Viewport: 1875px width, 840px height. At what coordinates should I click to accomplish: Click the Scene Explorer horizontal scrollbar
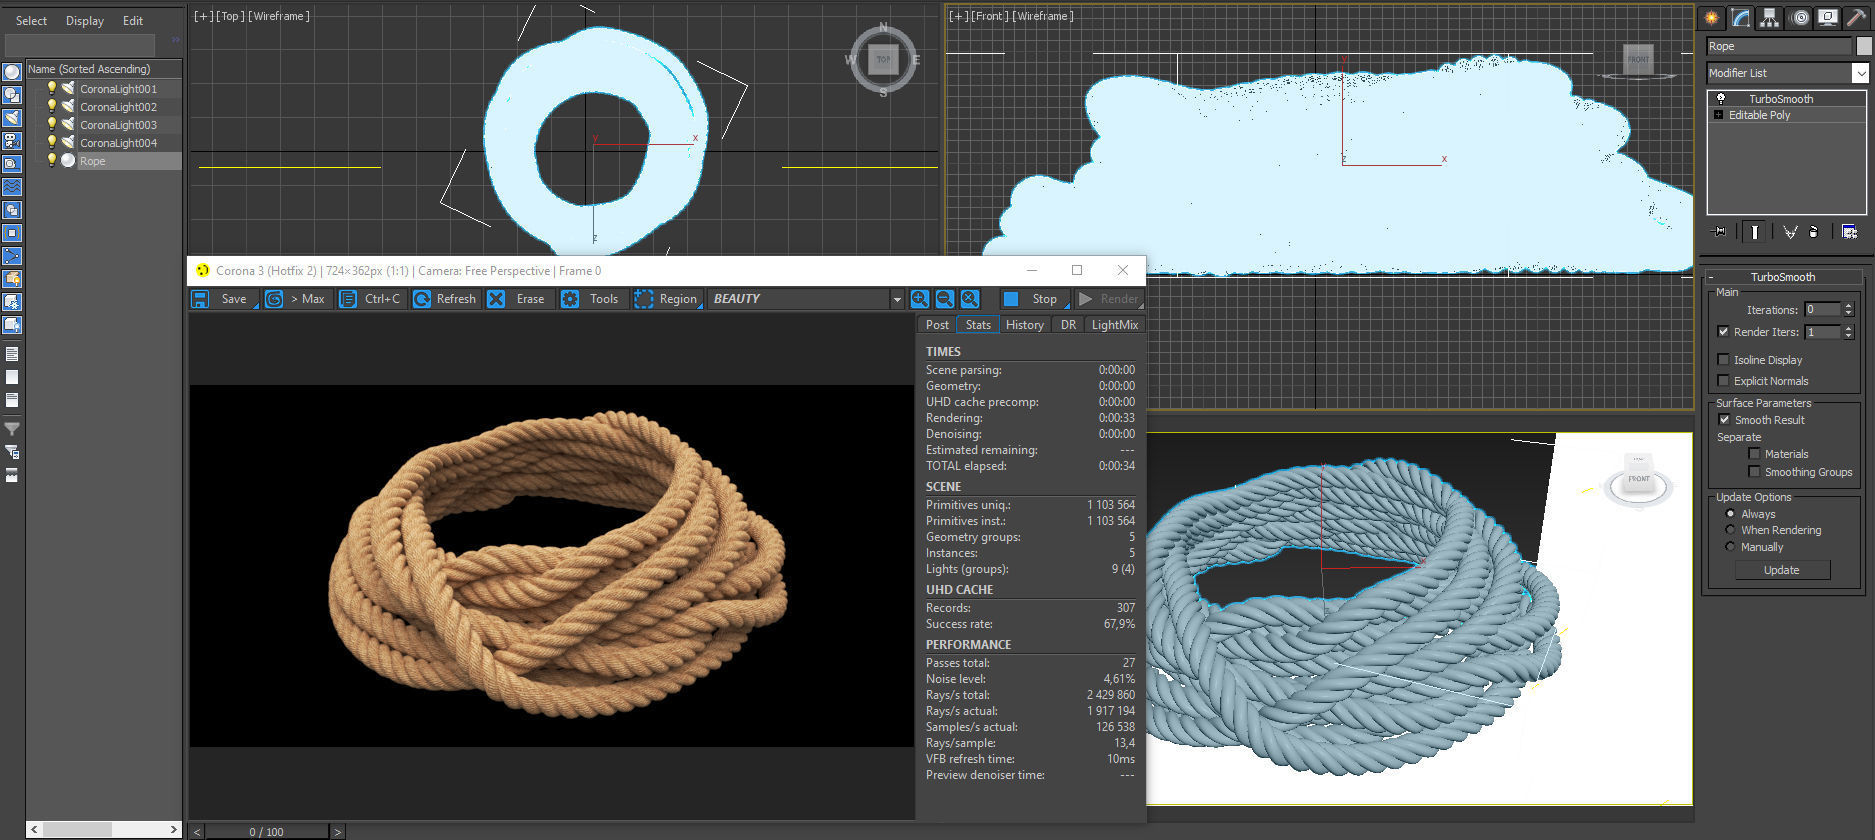tap(103, 829)
